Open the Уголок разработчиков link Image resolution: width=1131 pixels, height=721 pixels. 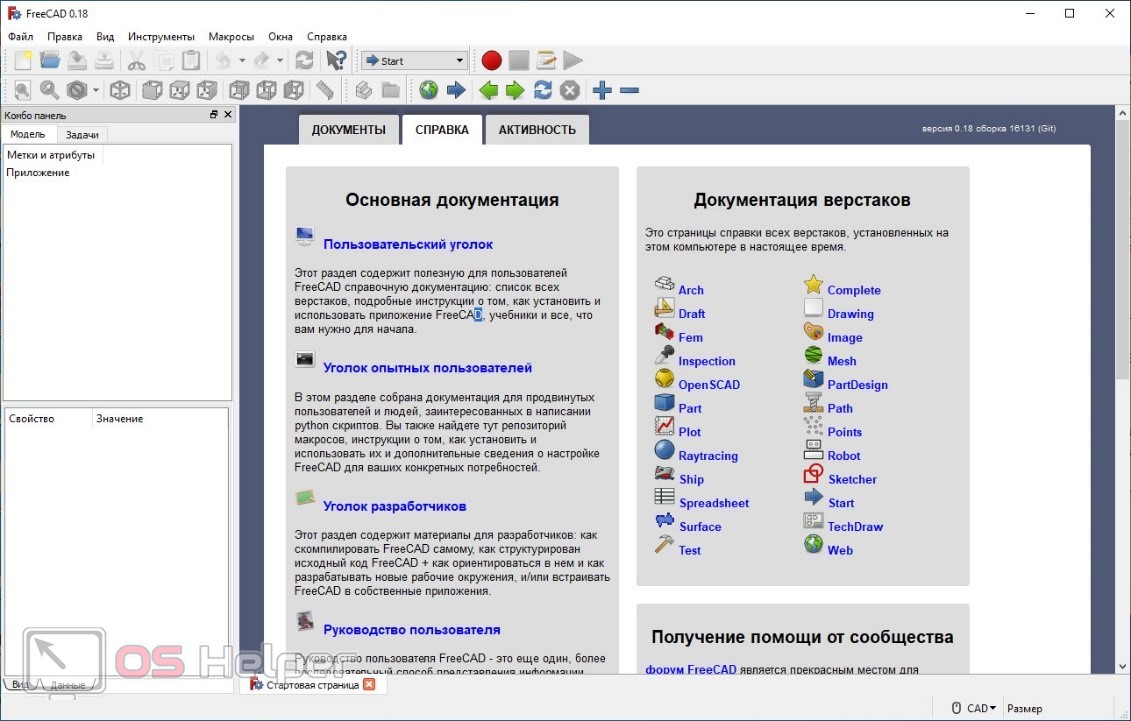coord(395,506)
